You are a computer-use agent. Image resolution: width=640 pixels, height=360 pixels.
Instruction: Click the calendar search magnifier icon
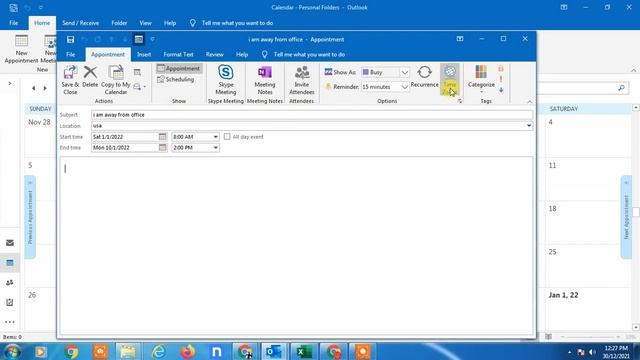pyautogui.click(x=621, y=88)
